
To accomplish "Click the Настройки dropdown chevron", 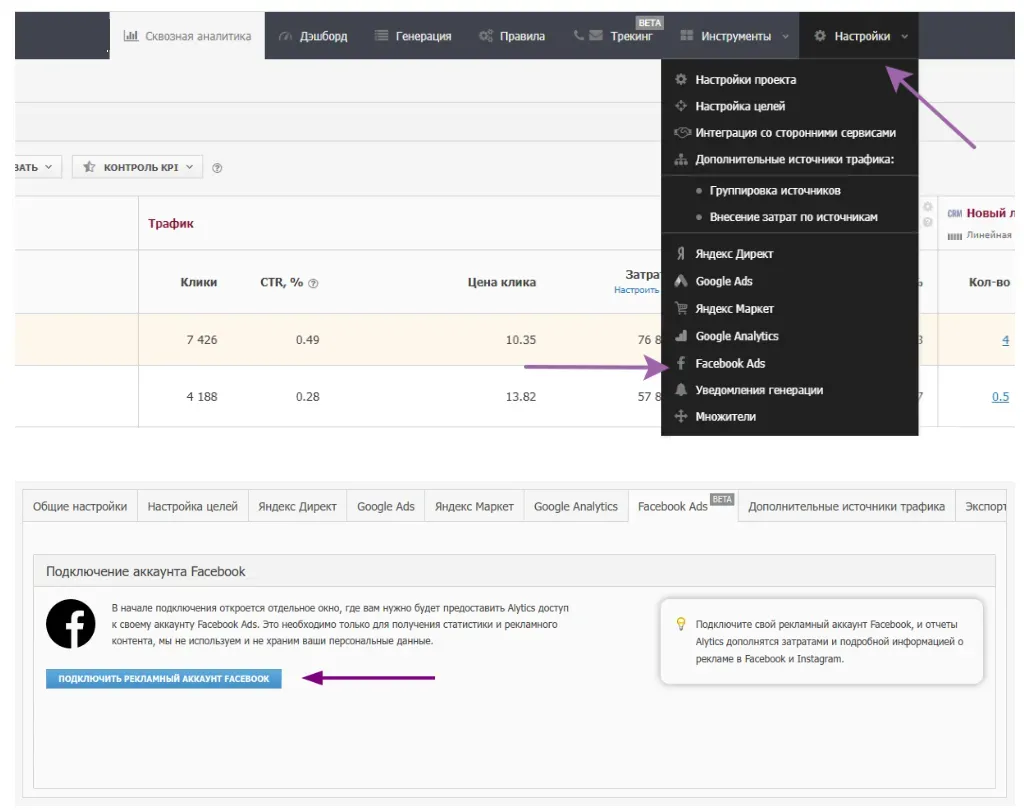I will click(904, 37).
